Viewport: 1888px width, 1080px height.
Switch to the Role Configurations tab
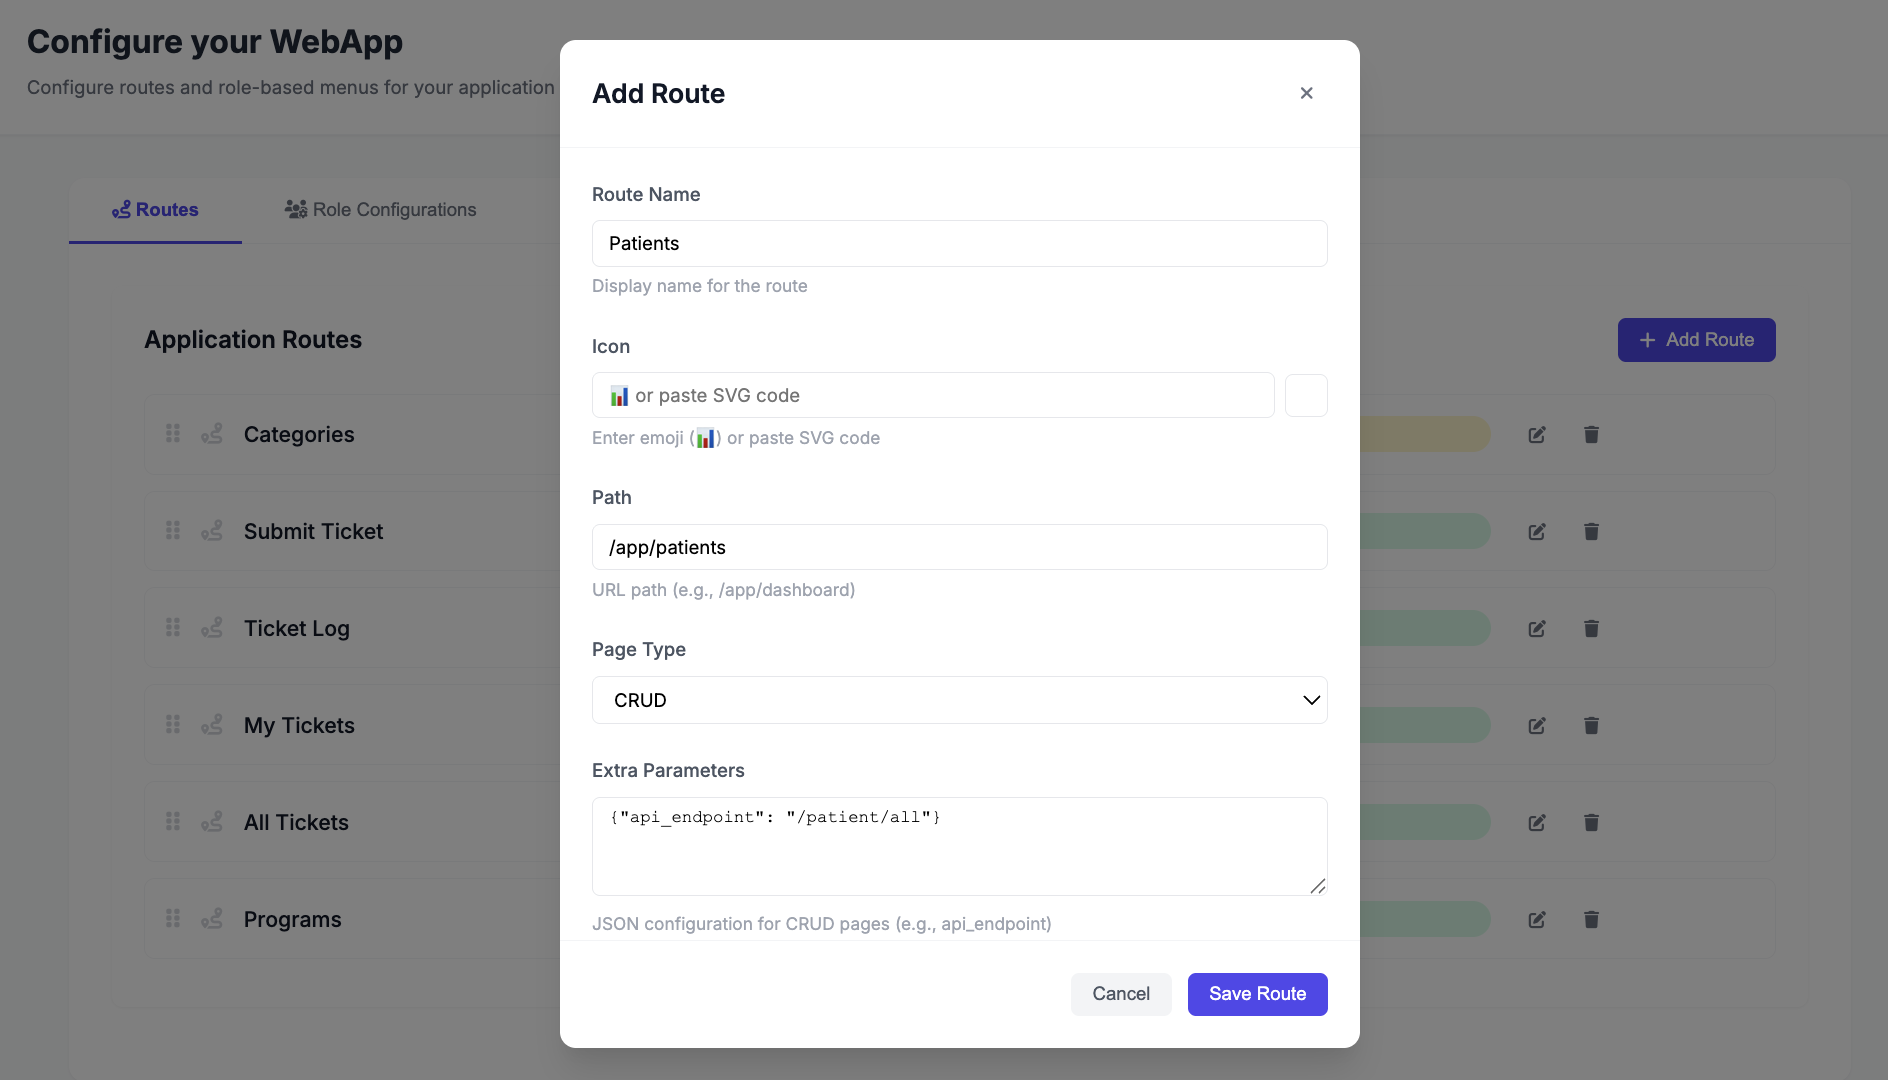(380, 210)
